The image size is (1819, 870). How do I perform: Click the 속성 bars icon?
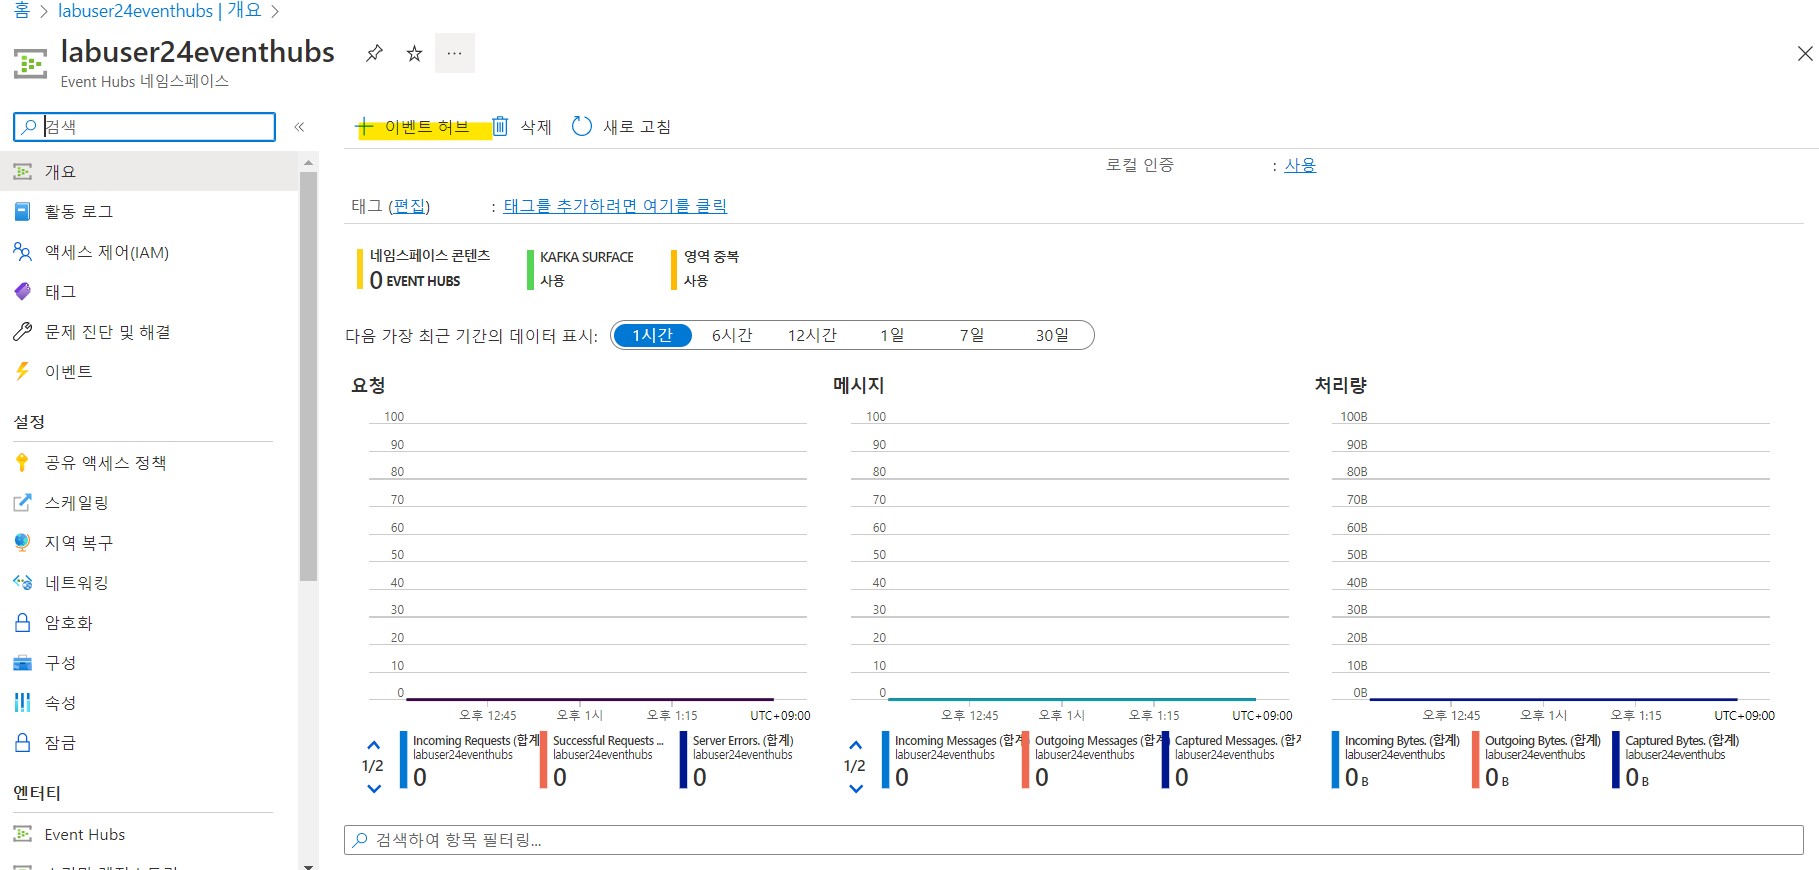[x=22, y=703]
